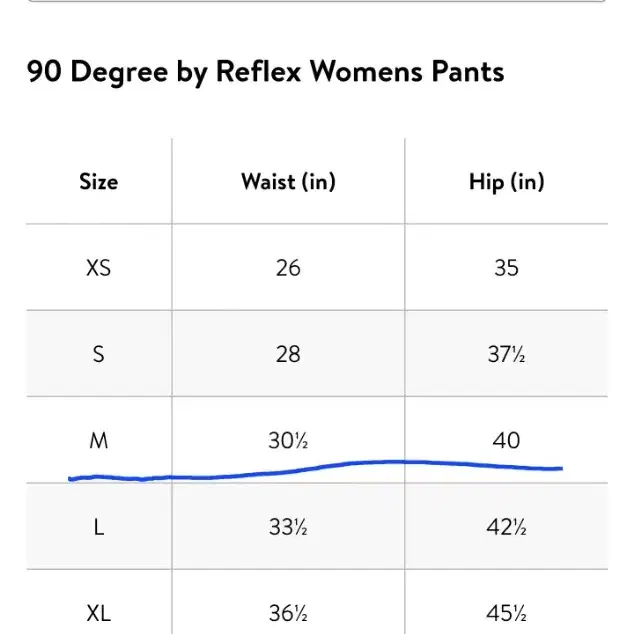Viewport: 634px width, 634px height.
Task: Tap the L size cell
Action: 99,527
